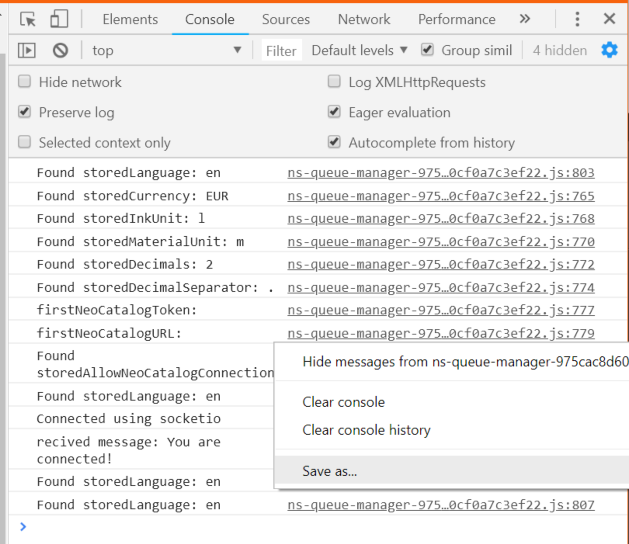
Task: Open source link ending js:774
Action: tap(441, 287)
